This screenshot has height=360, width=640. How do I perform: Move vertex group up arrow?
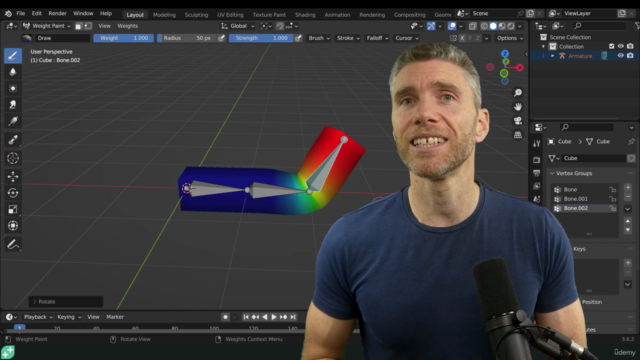[x=628, y=221]
